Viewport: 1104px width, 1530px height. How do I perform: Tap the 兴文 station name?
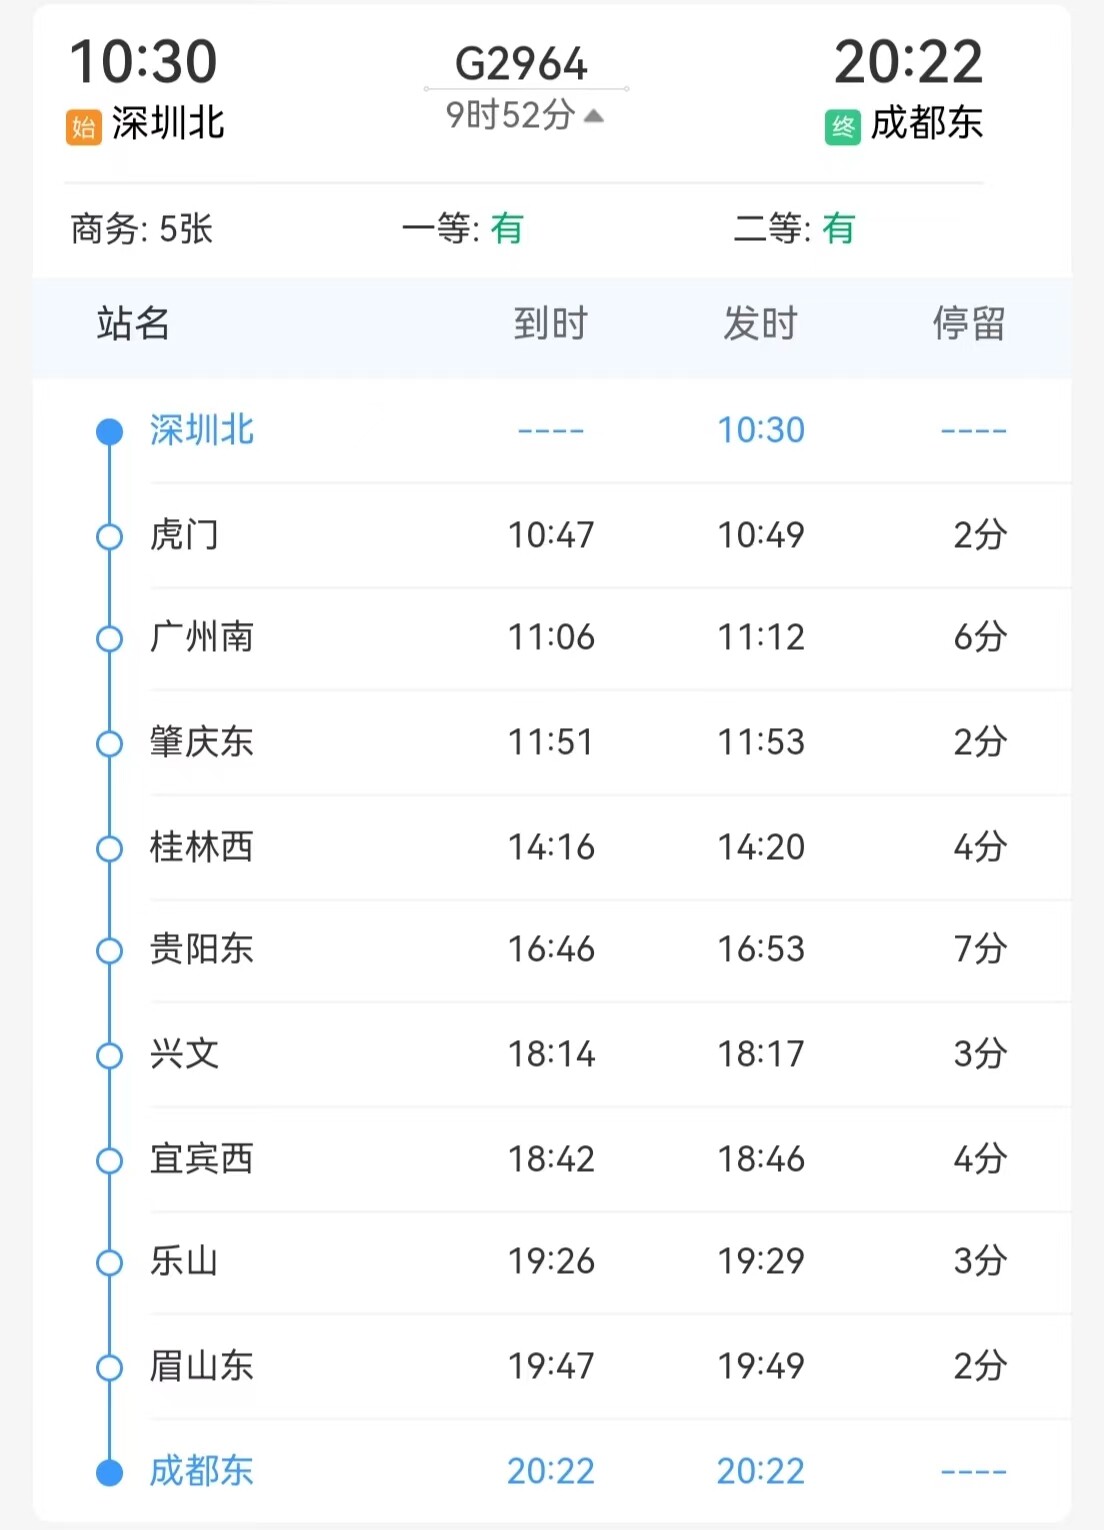[x=184, y=1054]
